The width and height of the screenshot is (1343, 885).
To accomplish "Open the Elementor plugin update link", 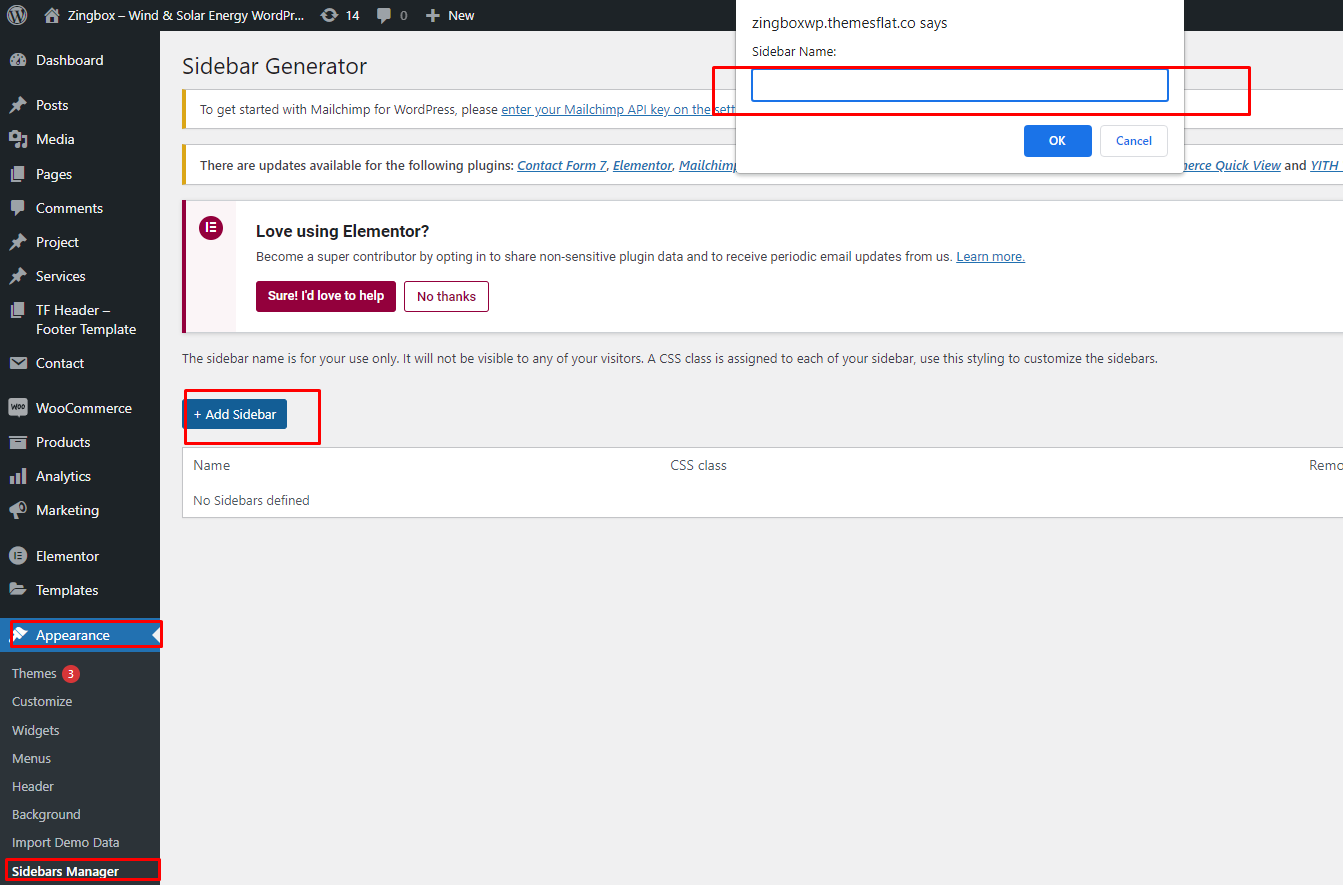I will [x=642, y=165].
